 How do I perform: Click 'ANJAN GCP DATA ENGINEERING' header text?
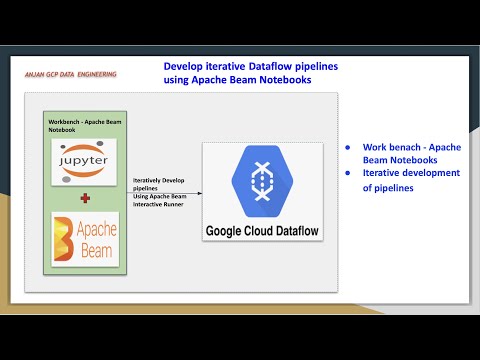point(71,74)
